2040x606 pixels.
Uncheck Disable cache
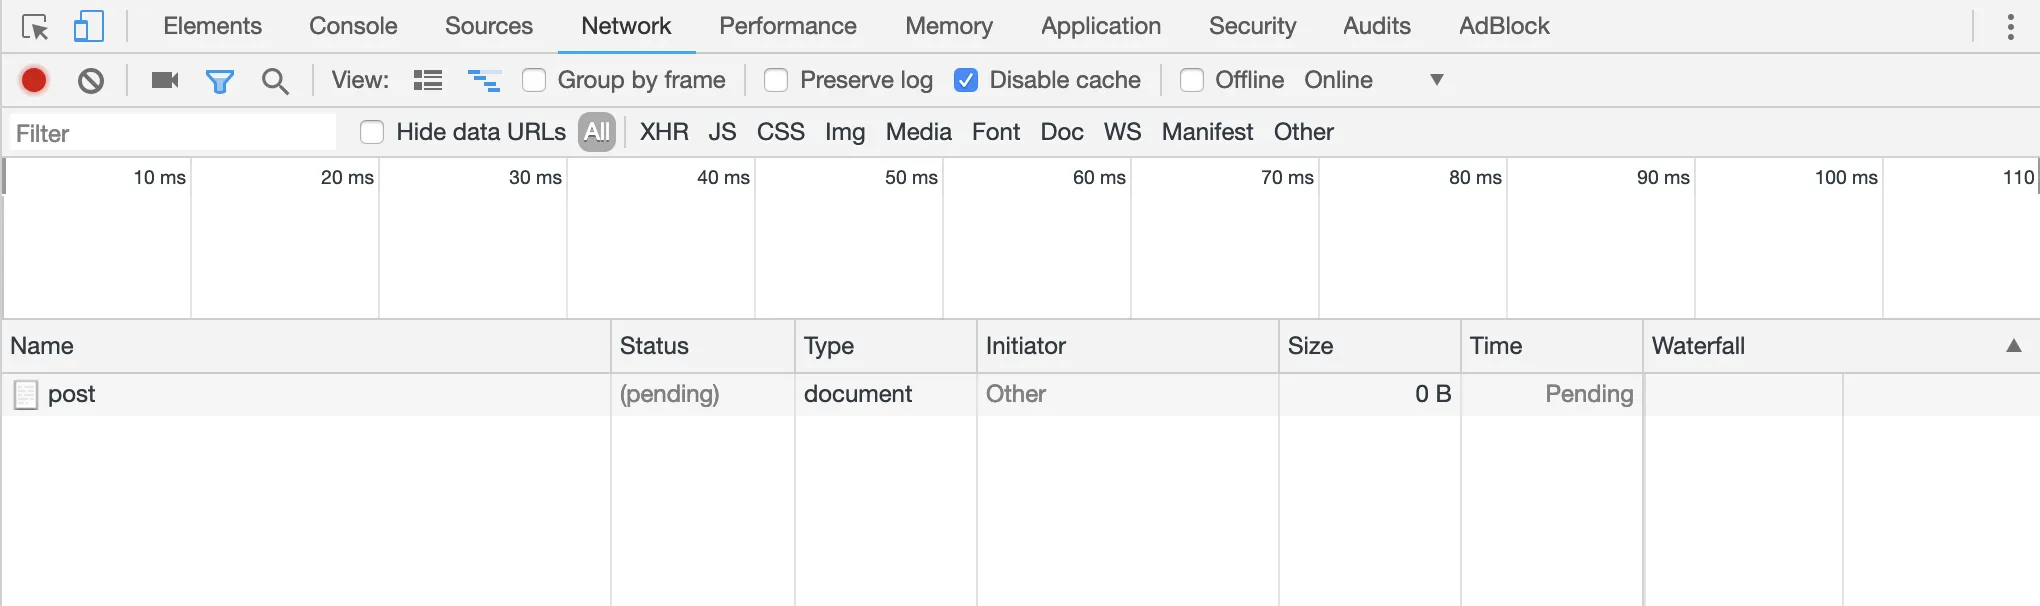tap(966, 80)
